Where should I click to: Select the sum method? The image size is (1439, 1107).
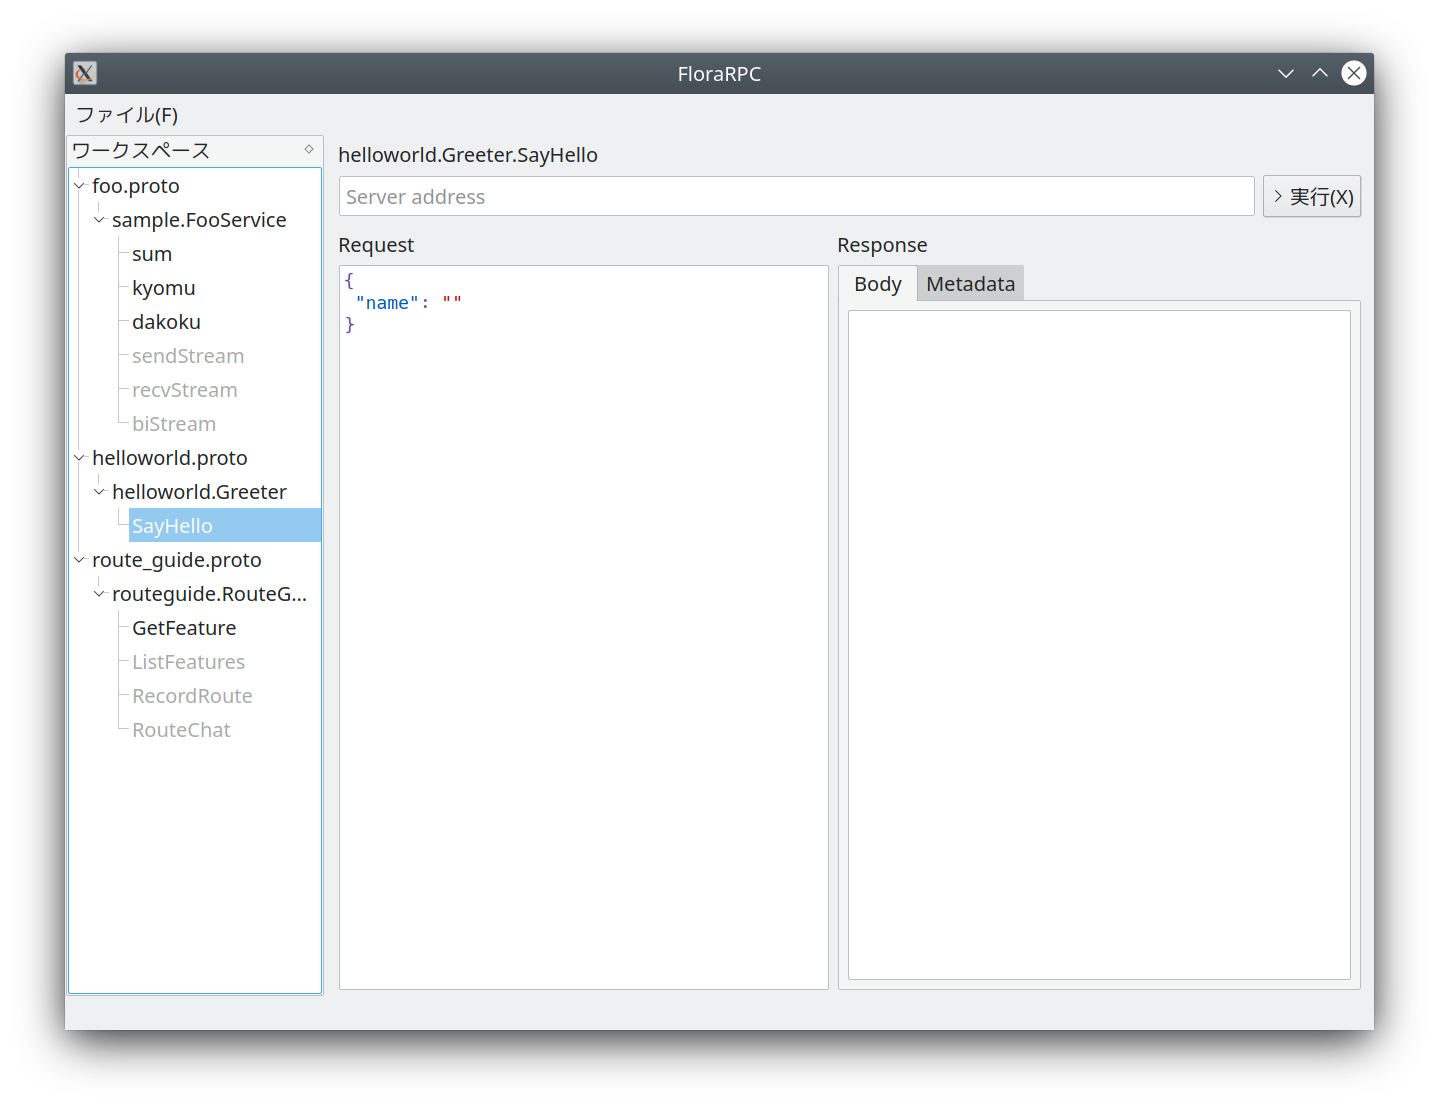[x=152, y=254]
